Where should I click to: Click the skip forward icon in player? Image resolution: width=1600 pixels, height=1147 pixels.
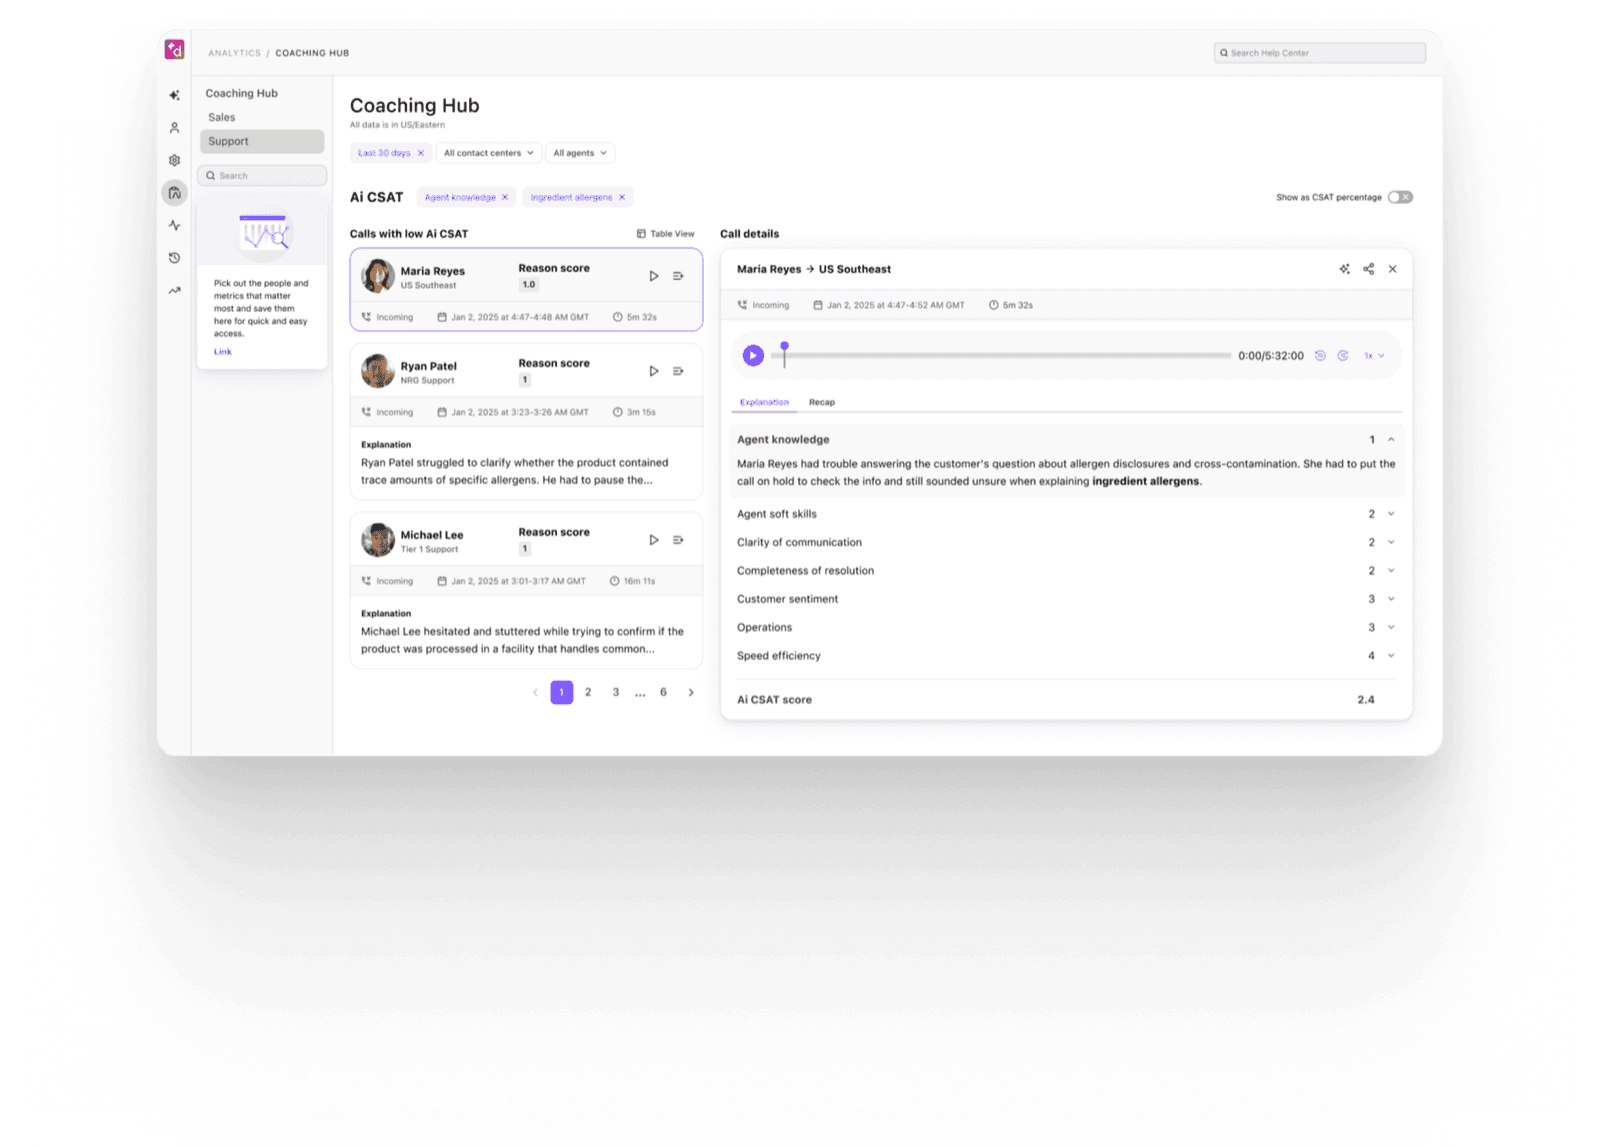(x=1343, y=356)
